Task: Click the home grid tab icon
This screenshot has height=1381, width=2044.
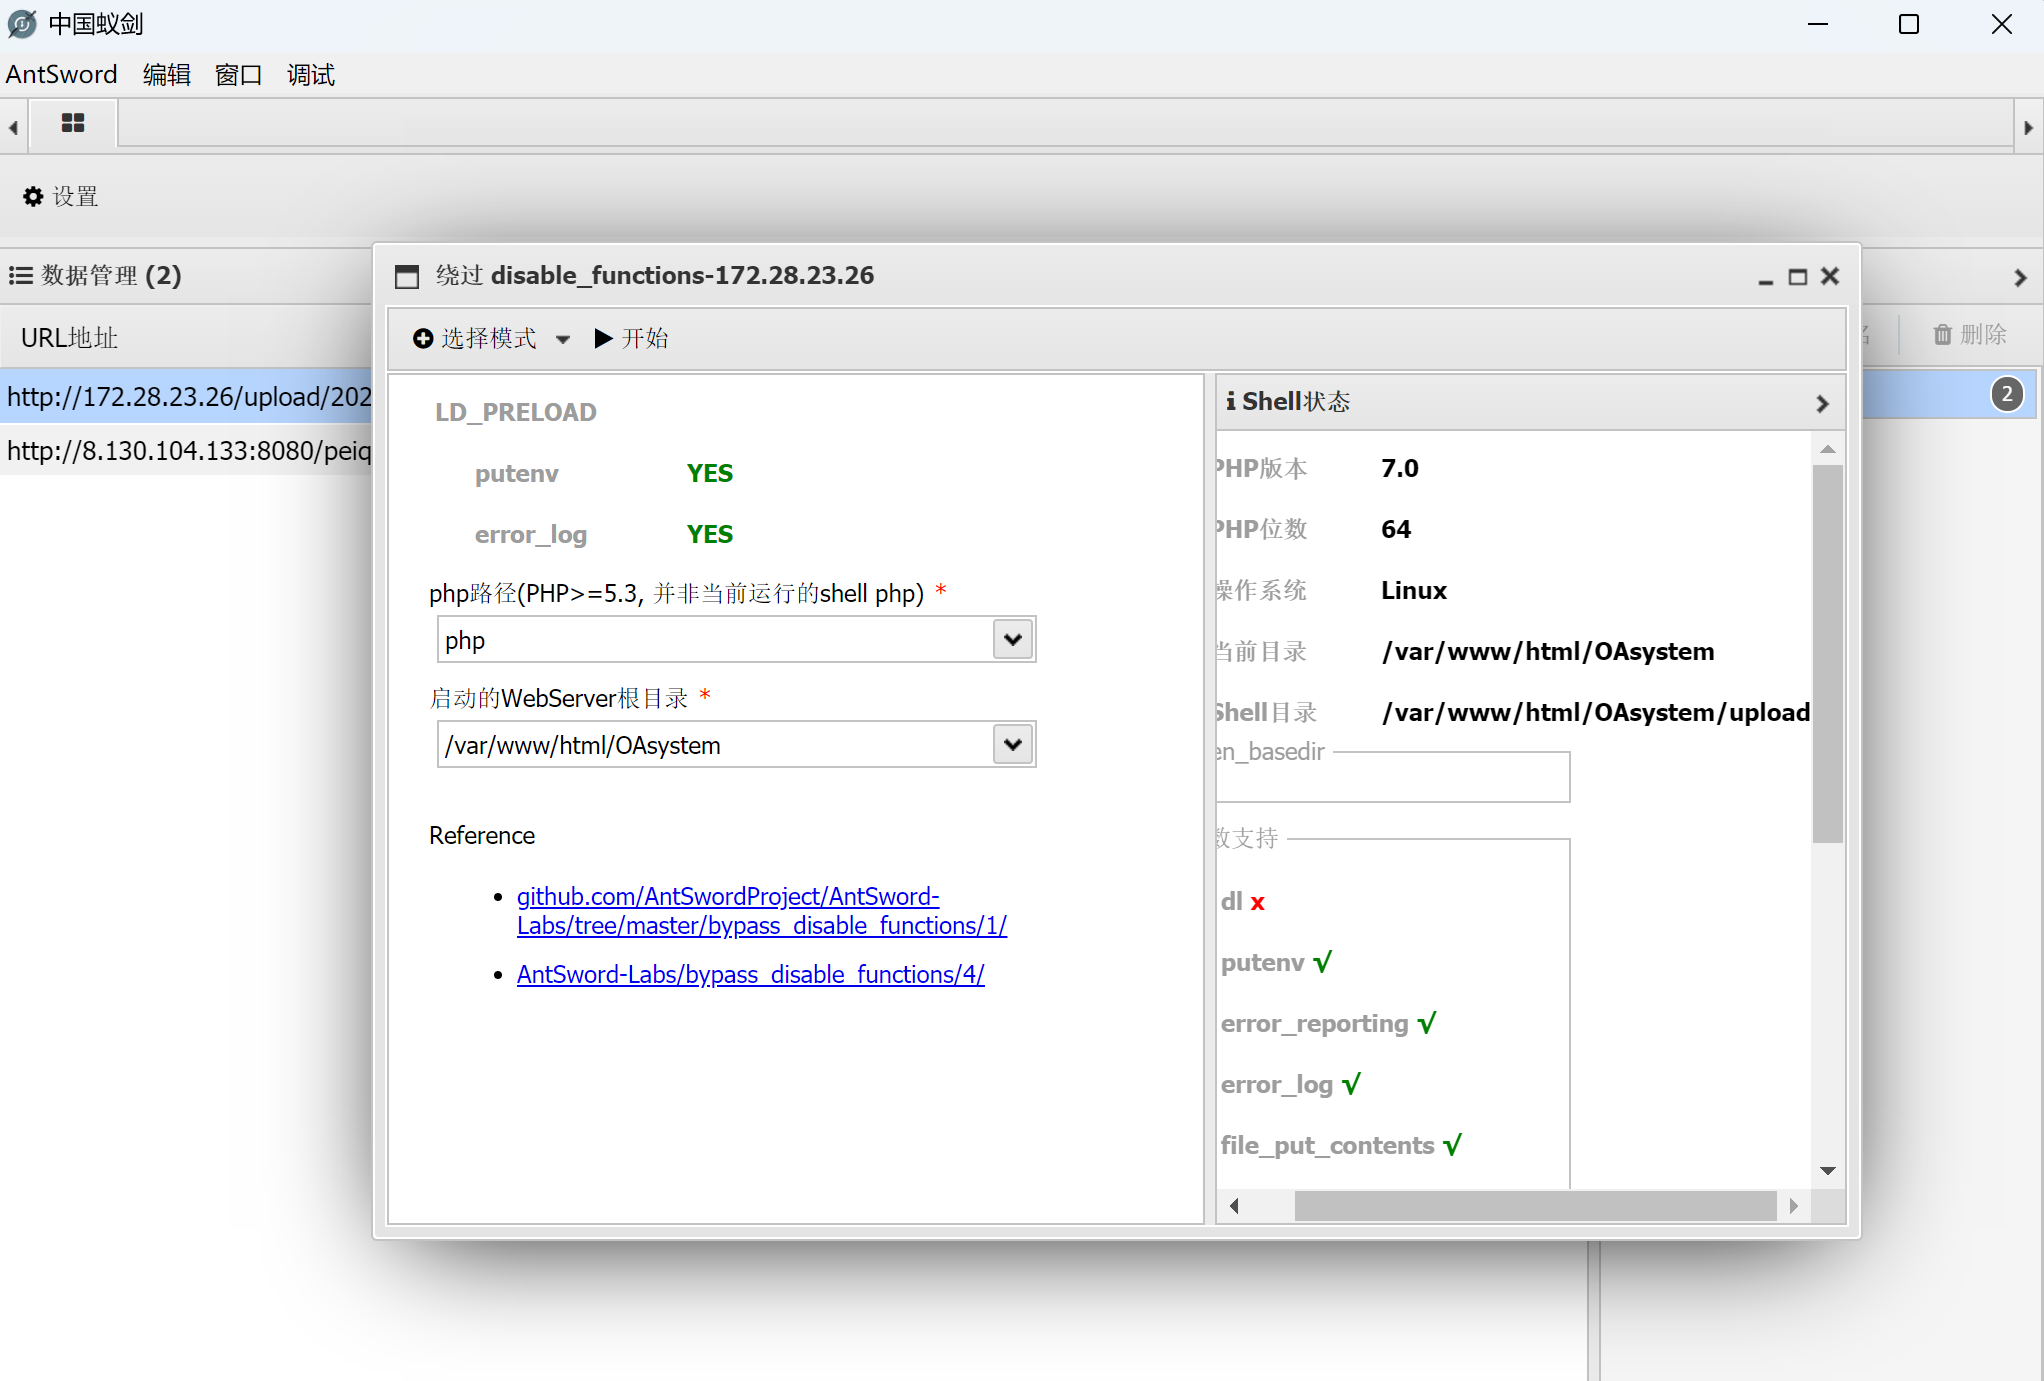Action: click(x=73, y=124)
